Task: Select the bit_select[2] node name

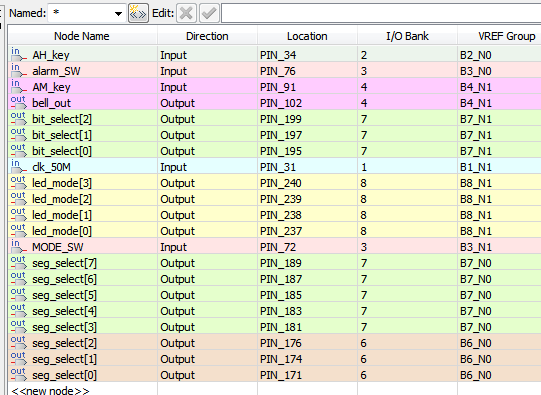Action: (x=62, y=119)
